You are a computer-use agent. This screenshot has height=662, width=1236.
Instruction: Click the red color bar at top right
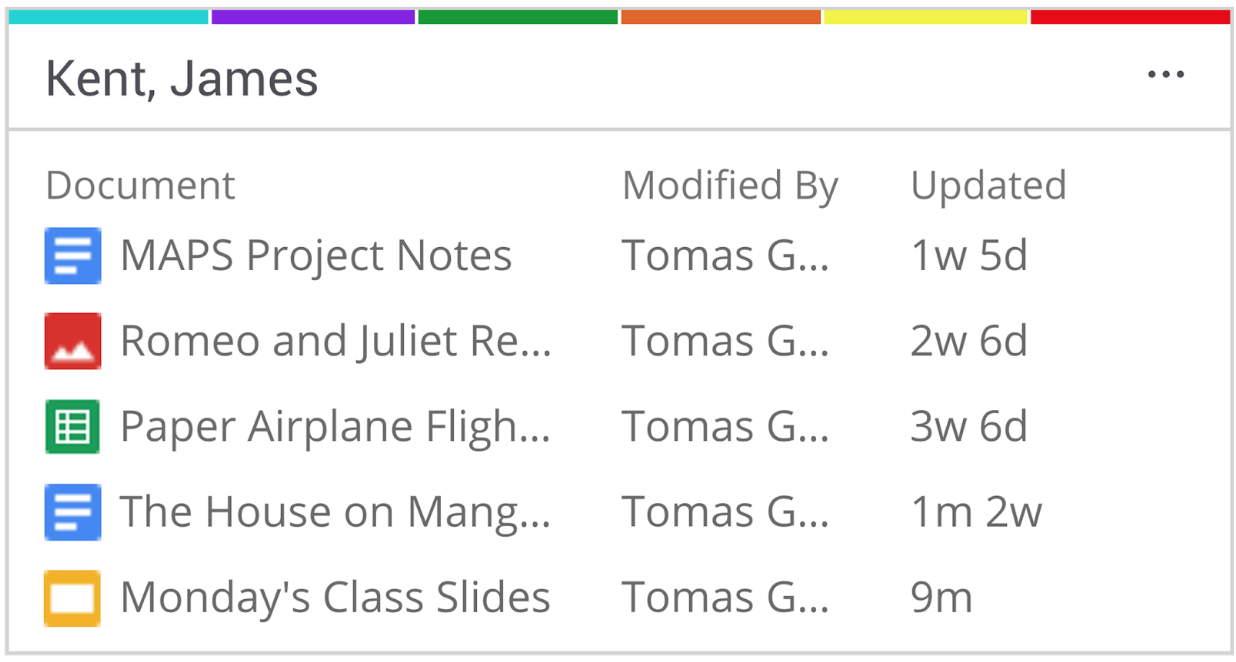(x=1130, y=15)
